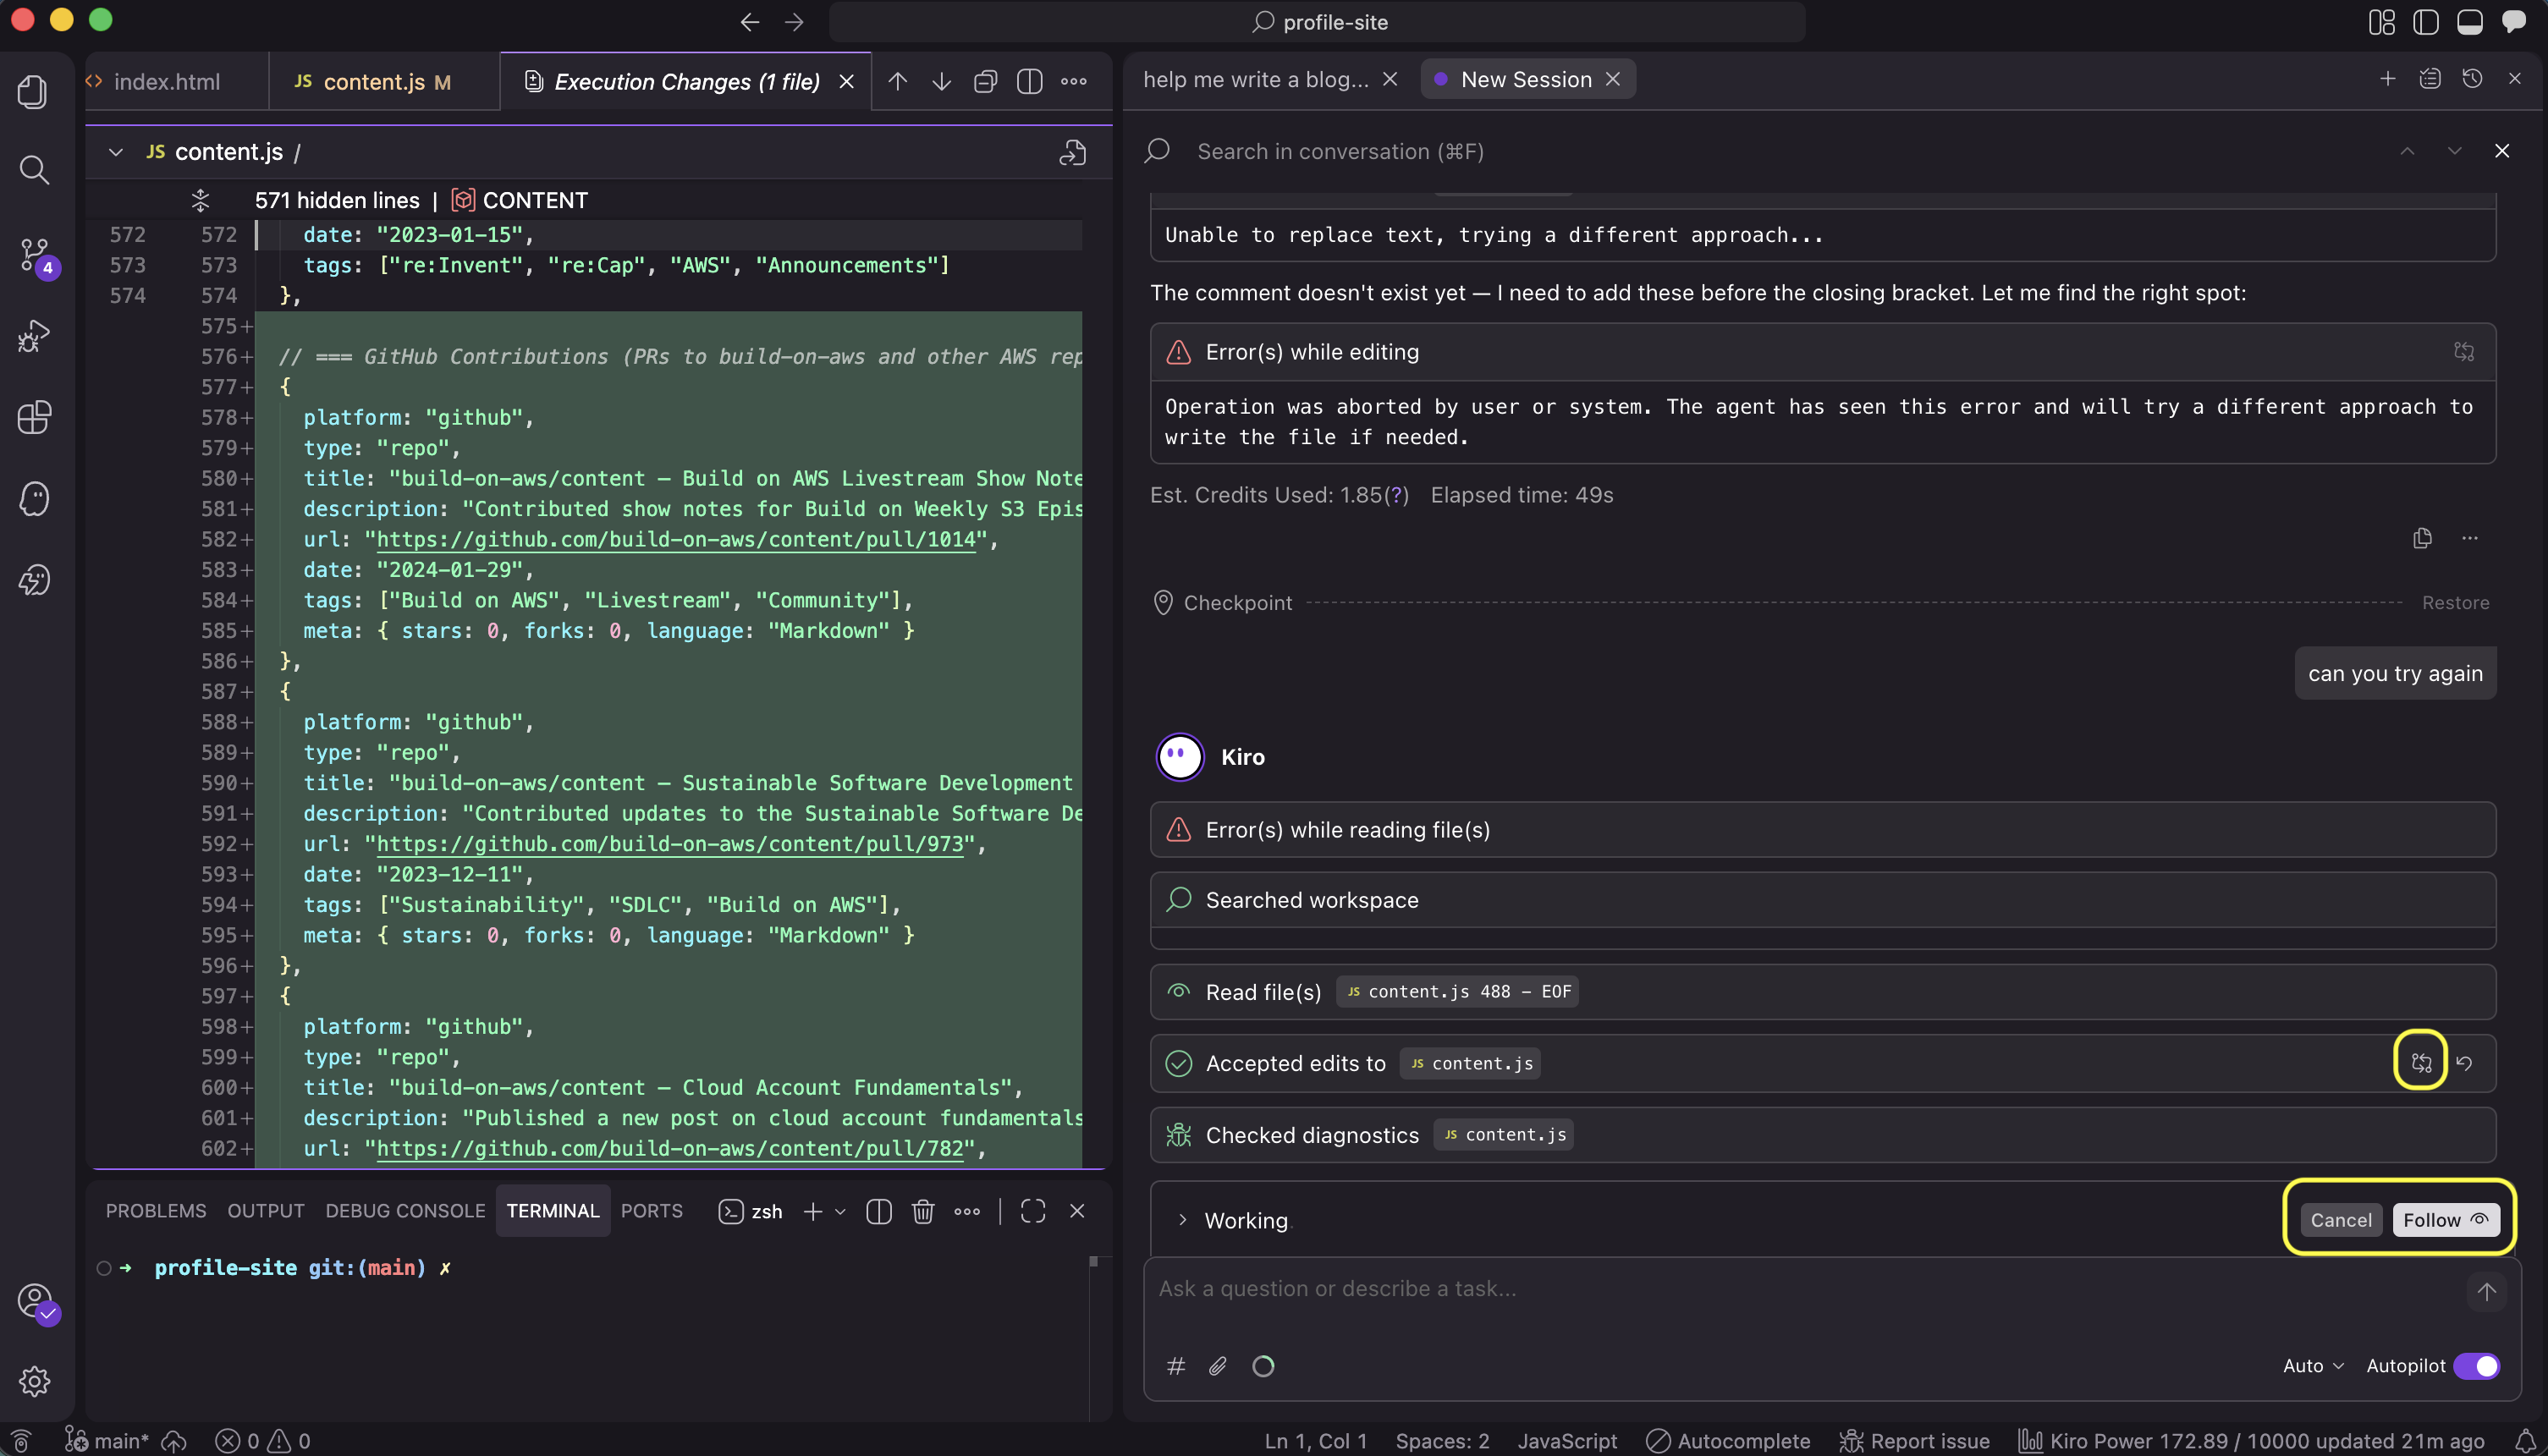This screenshot has width=2548, height=1456.
Task: Open the Explorer icon in the activity bar
Action: [x=33, y=92]
